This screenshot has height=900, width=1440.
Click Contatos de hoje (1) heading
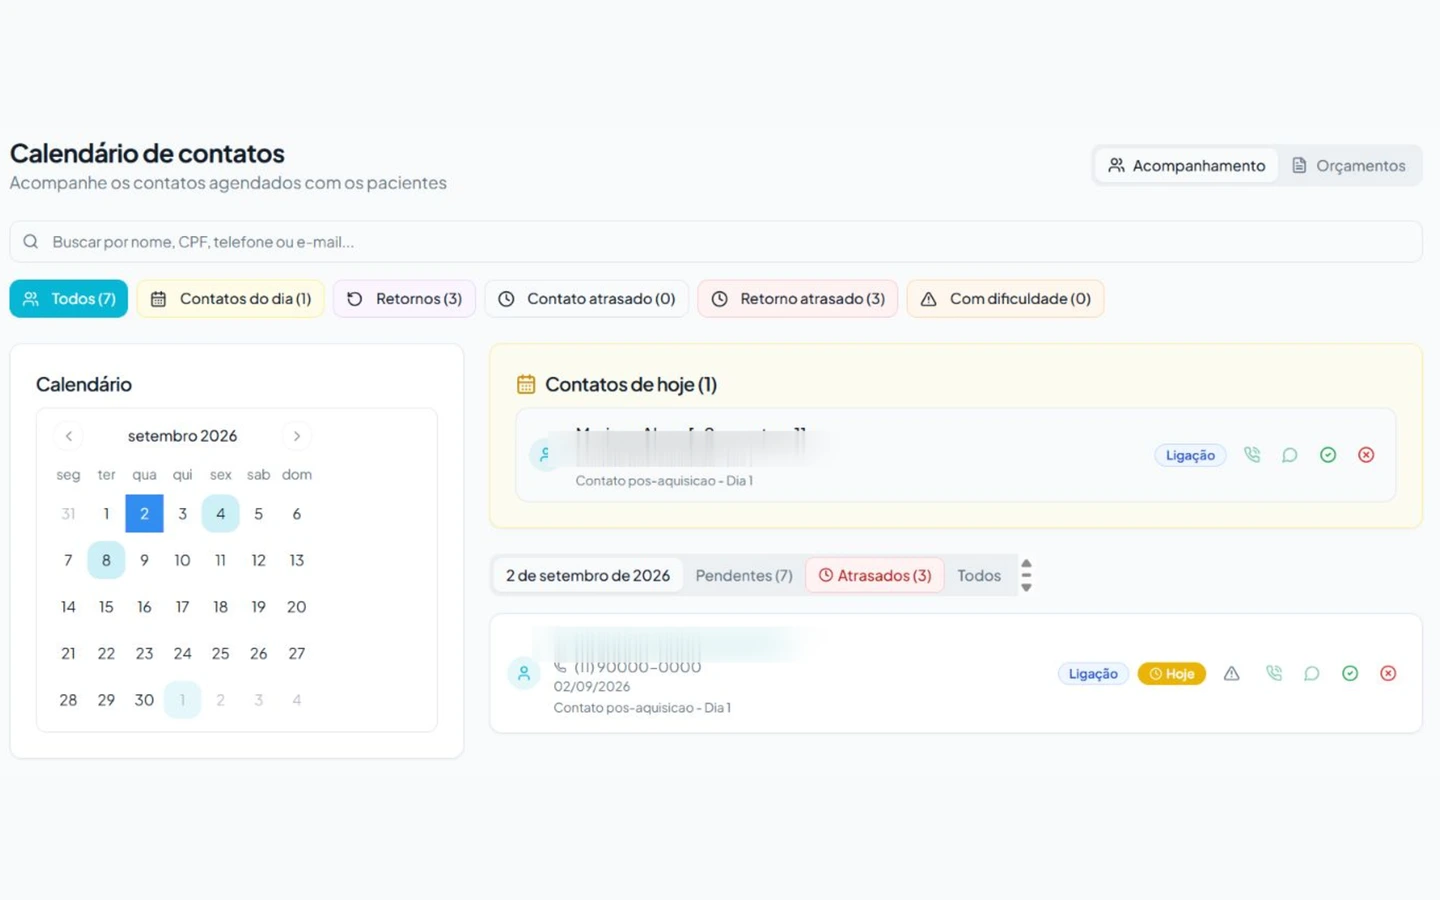tap(631, 384)
